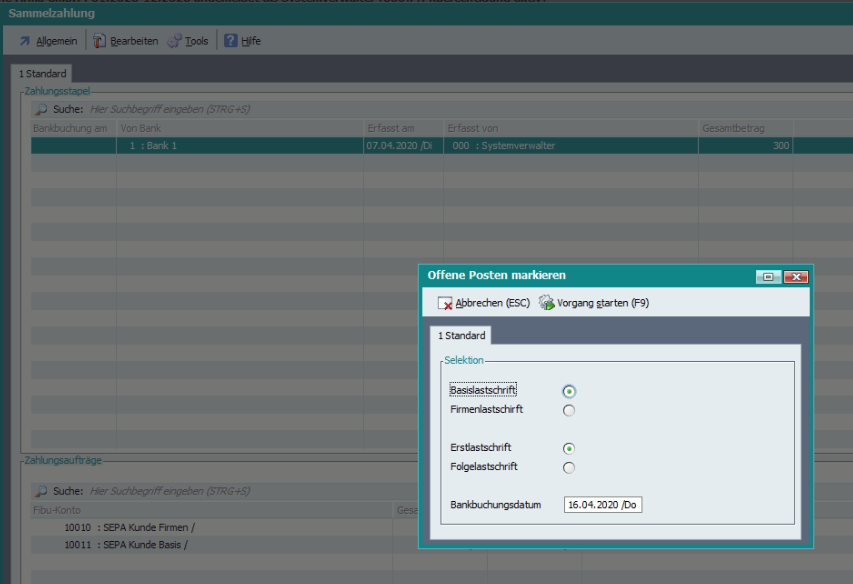Click the Bankbuchung am column header
The image size is (853, 584).
[x=73, y=128]
